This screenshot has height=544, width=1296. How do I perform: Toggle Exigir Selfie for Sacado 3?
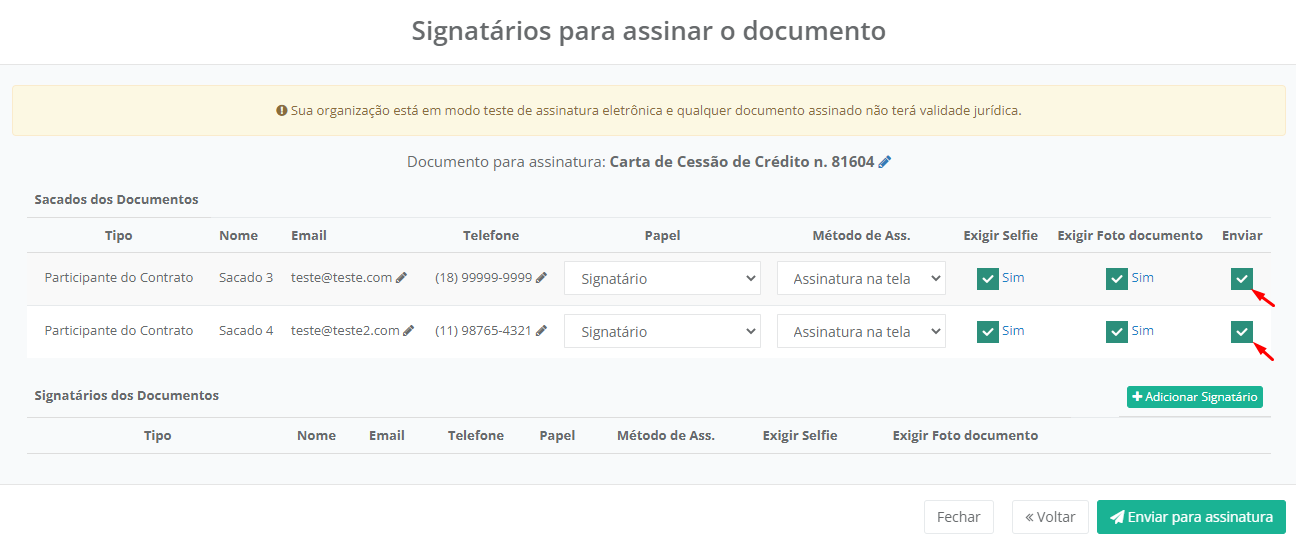[x=988, y=279]
